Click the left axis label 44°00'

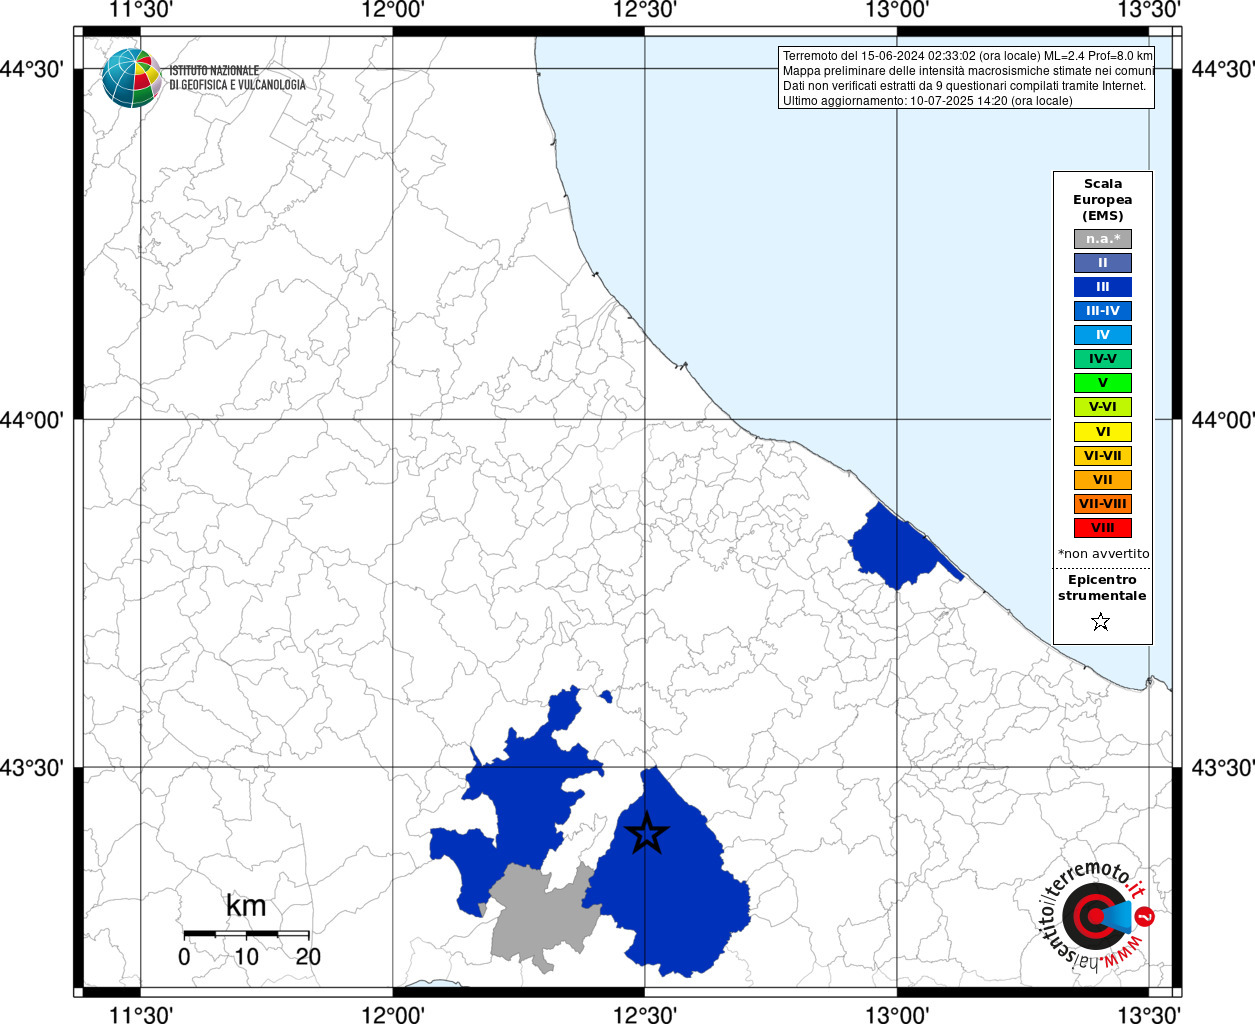point(32,420)
